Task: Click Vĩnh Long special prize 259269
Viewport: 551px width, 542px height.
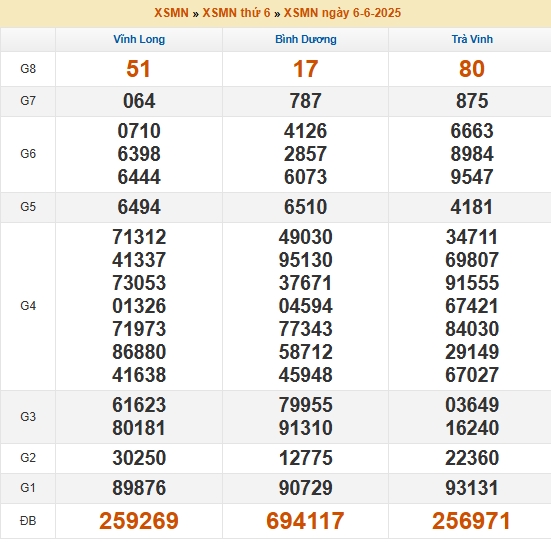Action: pos(139,521)
